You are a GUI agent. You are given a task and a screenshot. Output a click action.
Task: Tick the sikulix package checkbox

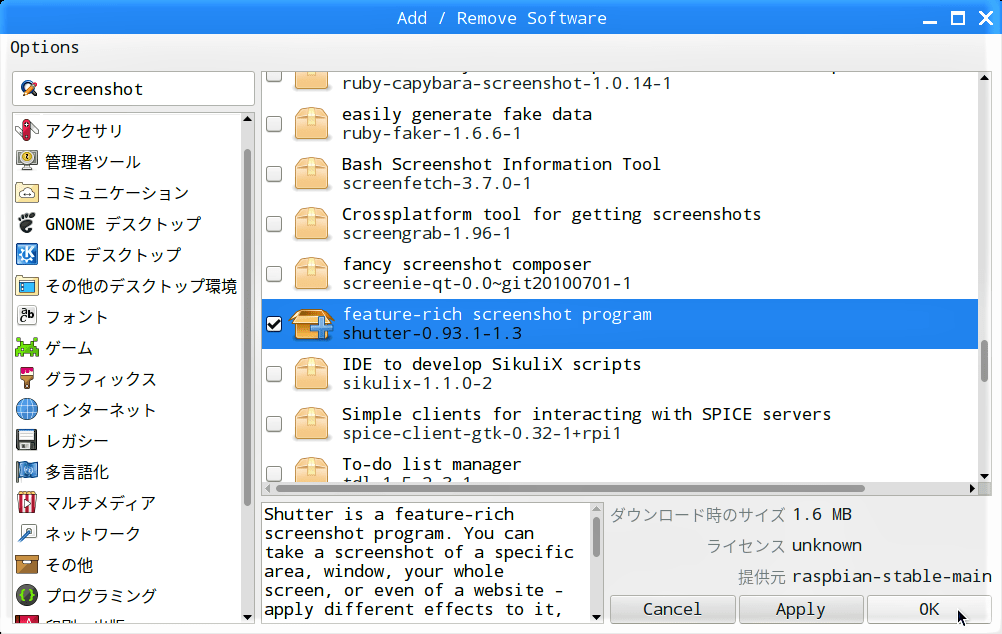click(x=274, y=374)
